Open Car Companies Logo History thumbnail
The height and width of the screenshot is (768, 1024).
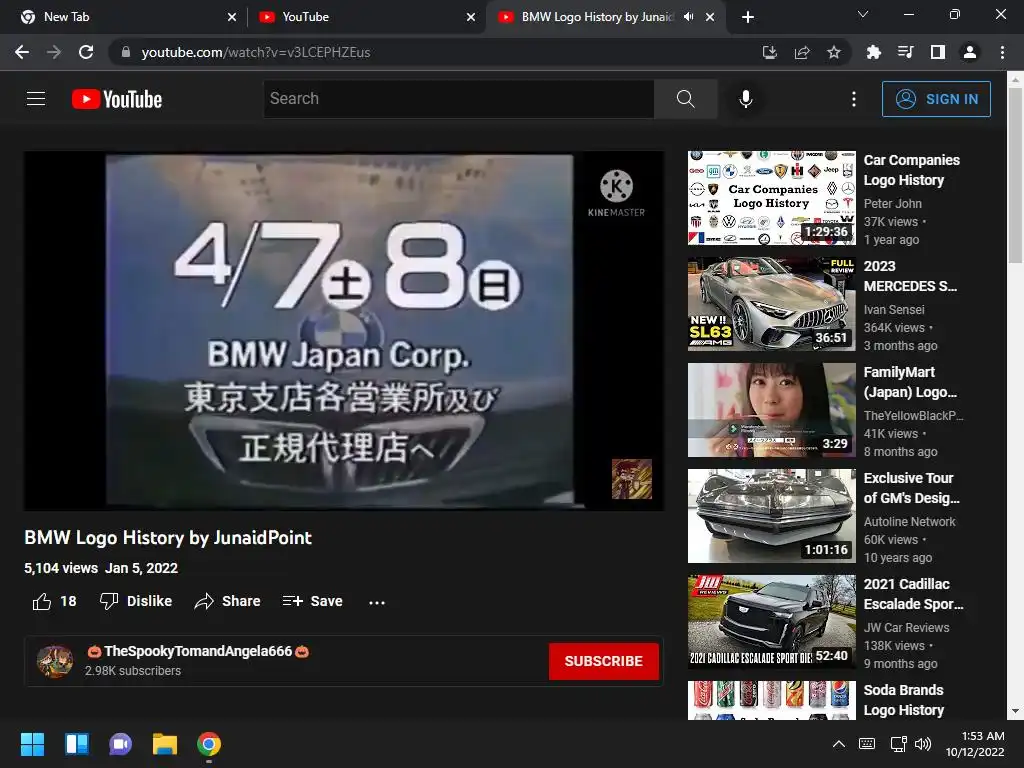(771, 198)
